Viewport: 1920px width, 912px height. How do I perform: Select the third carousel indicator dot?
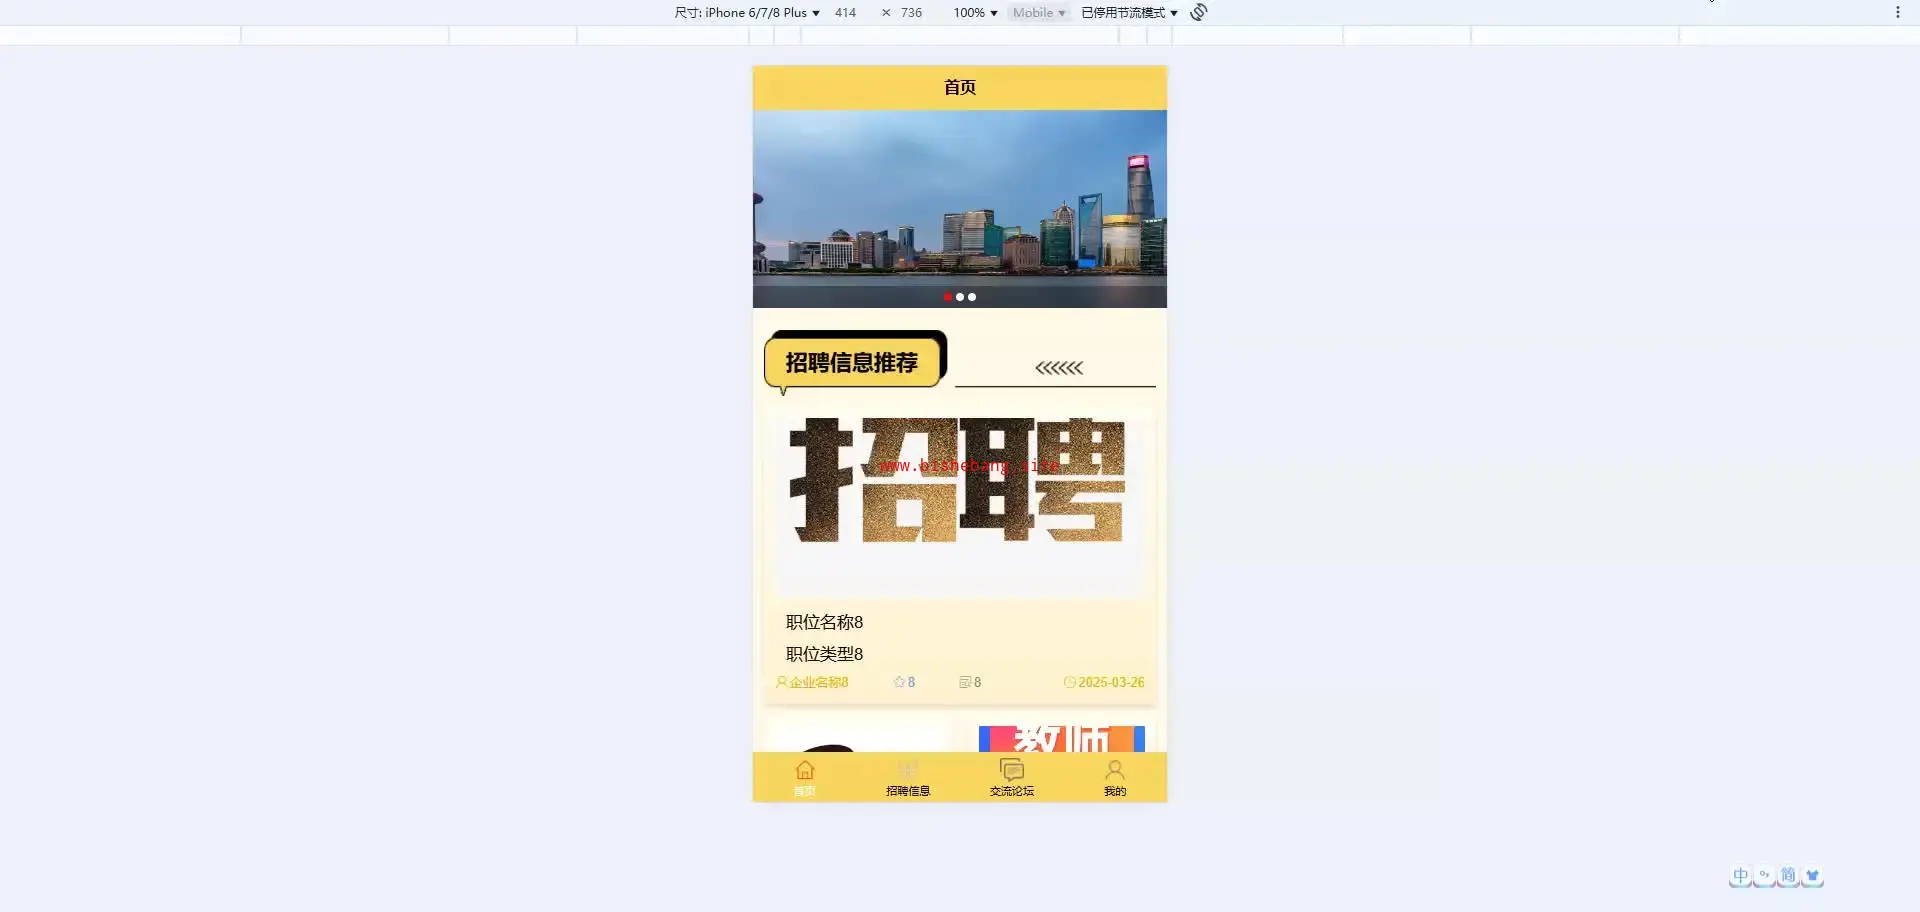[x=972, y=297]
